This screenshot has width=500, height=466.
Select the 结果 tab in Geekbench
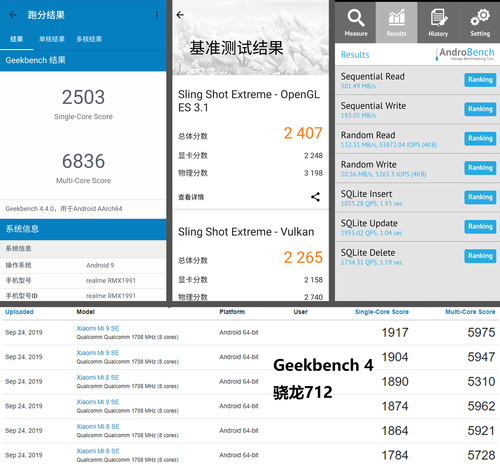pos(17,39)
